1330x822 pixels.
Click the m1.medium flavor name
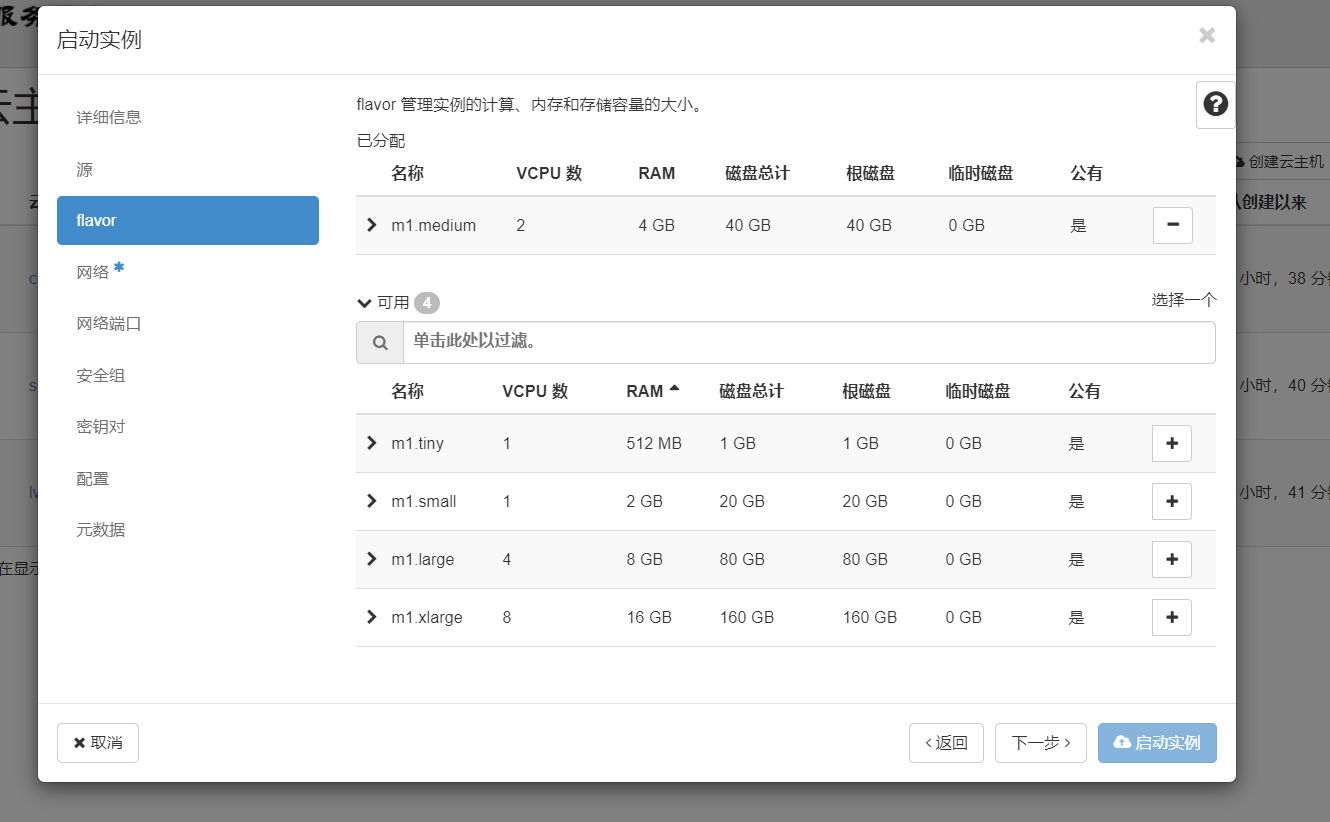[434, 225]
